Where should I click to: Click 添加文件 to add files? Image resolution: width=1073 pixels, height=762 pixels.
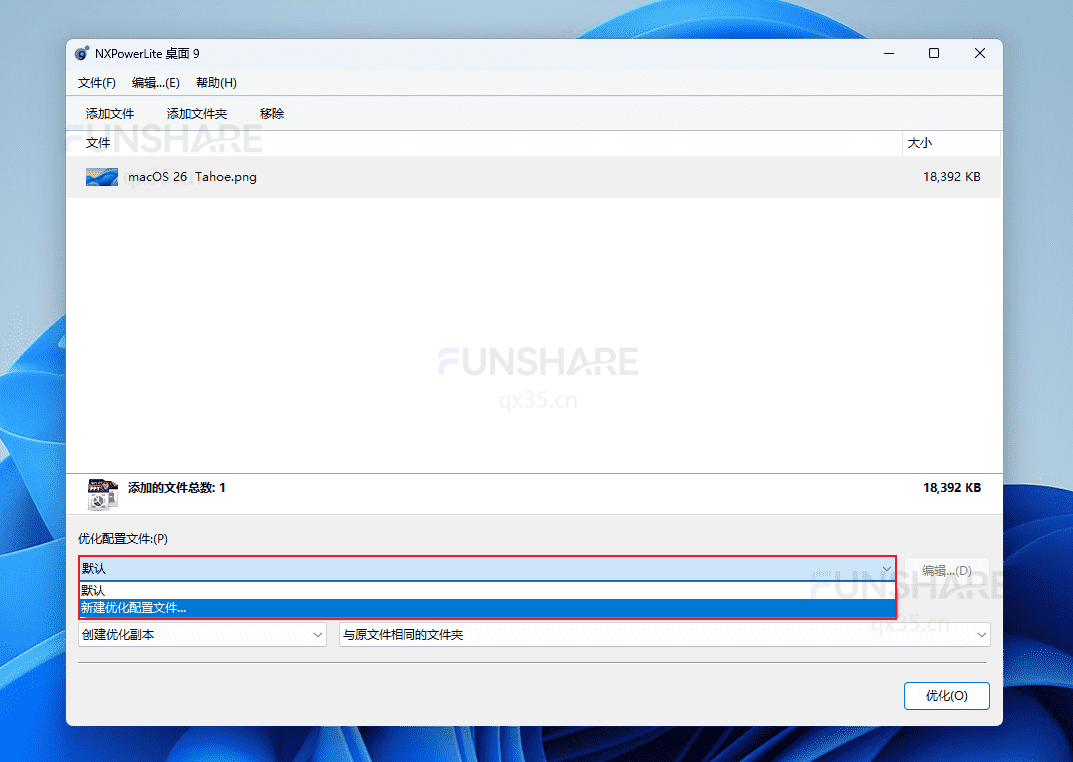pos(110,113)
